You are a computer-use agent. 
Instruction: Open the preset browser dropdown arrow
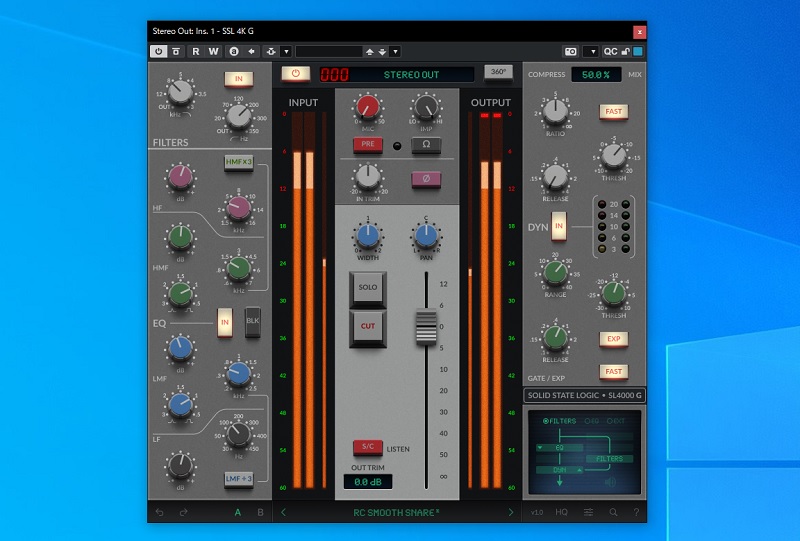395,52
